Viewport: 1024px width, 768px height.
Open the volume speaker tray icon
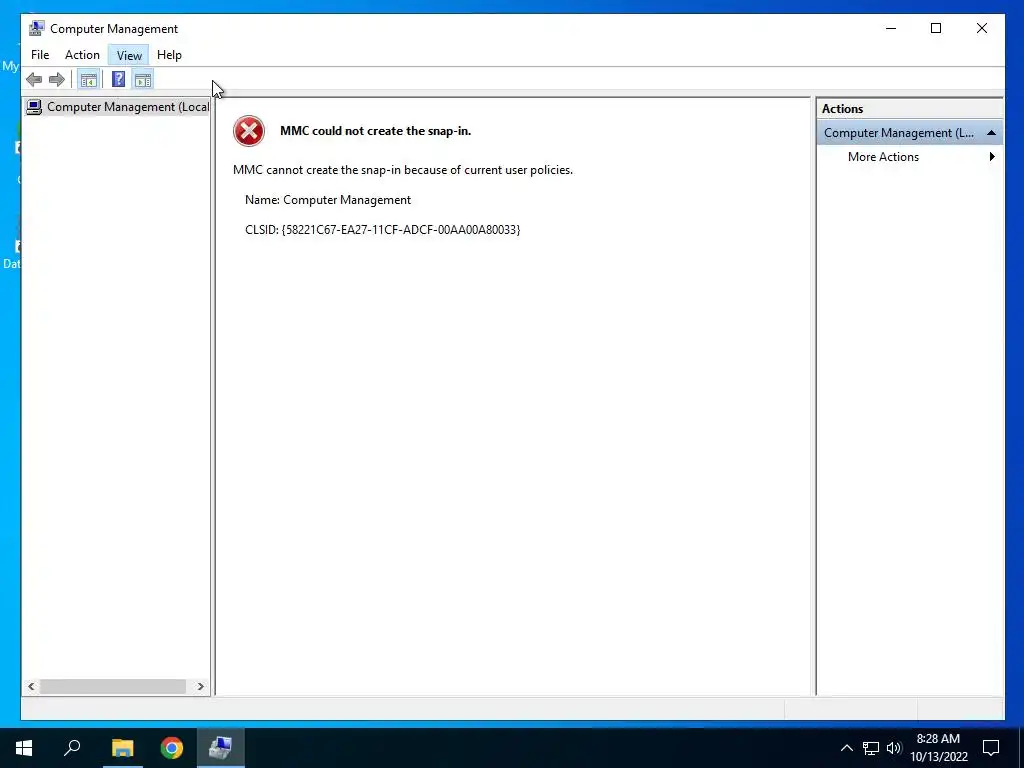click(894, 748)
